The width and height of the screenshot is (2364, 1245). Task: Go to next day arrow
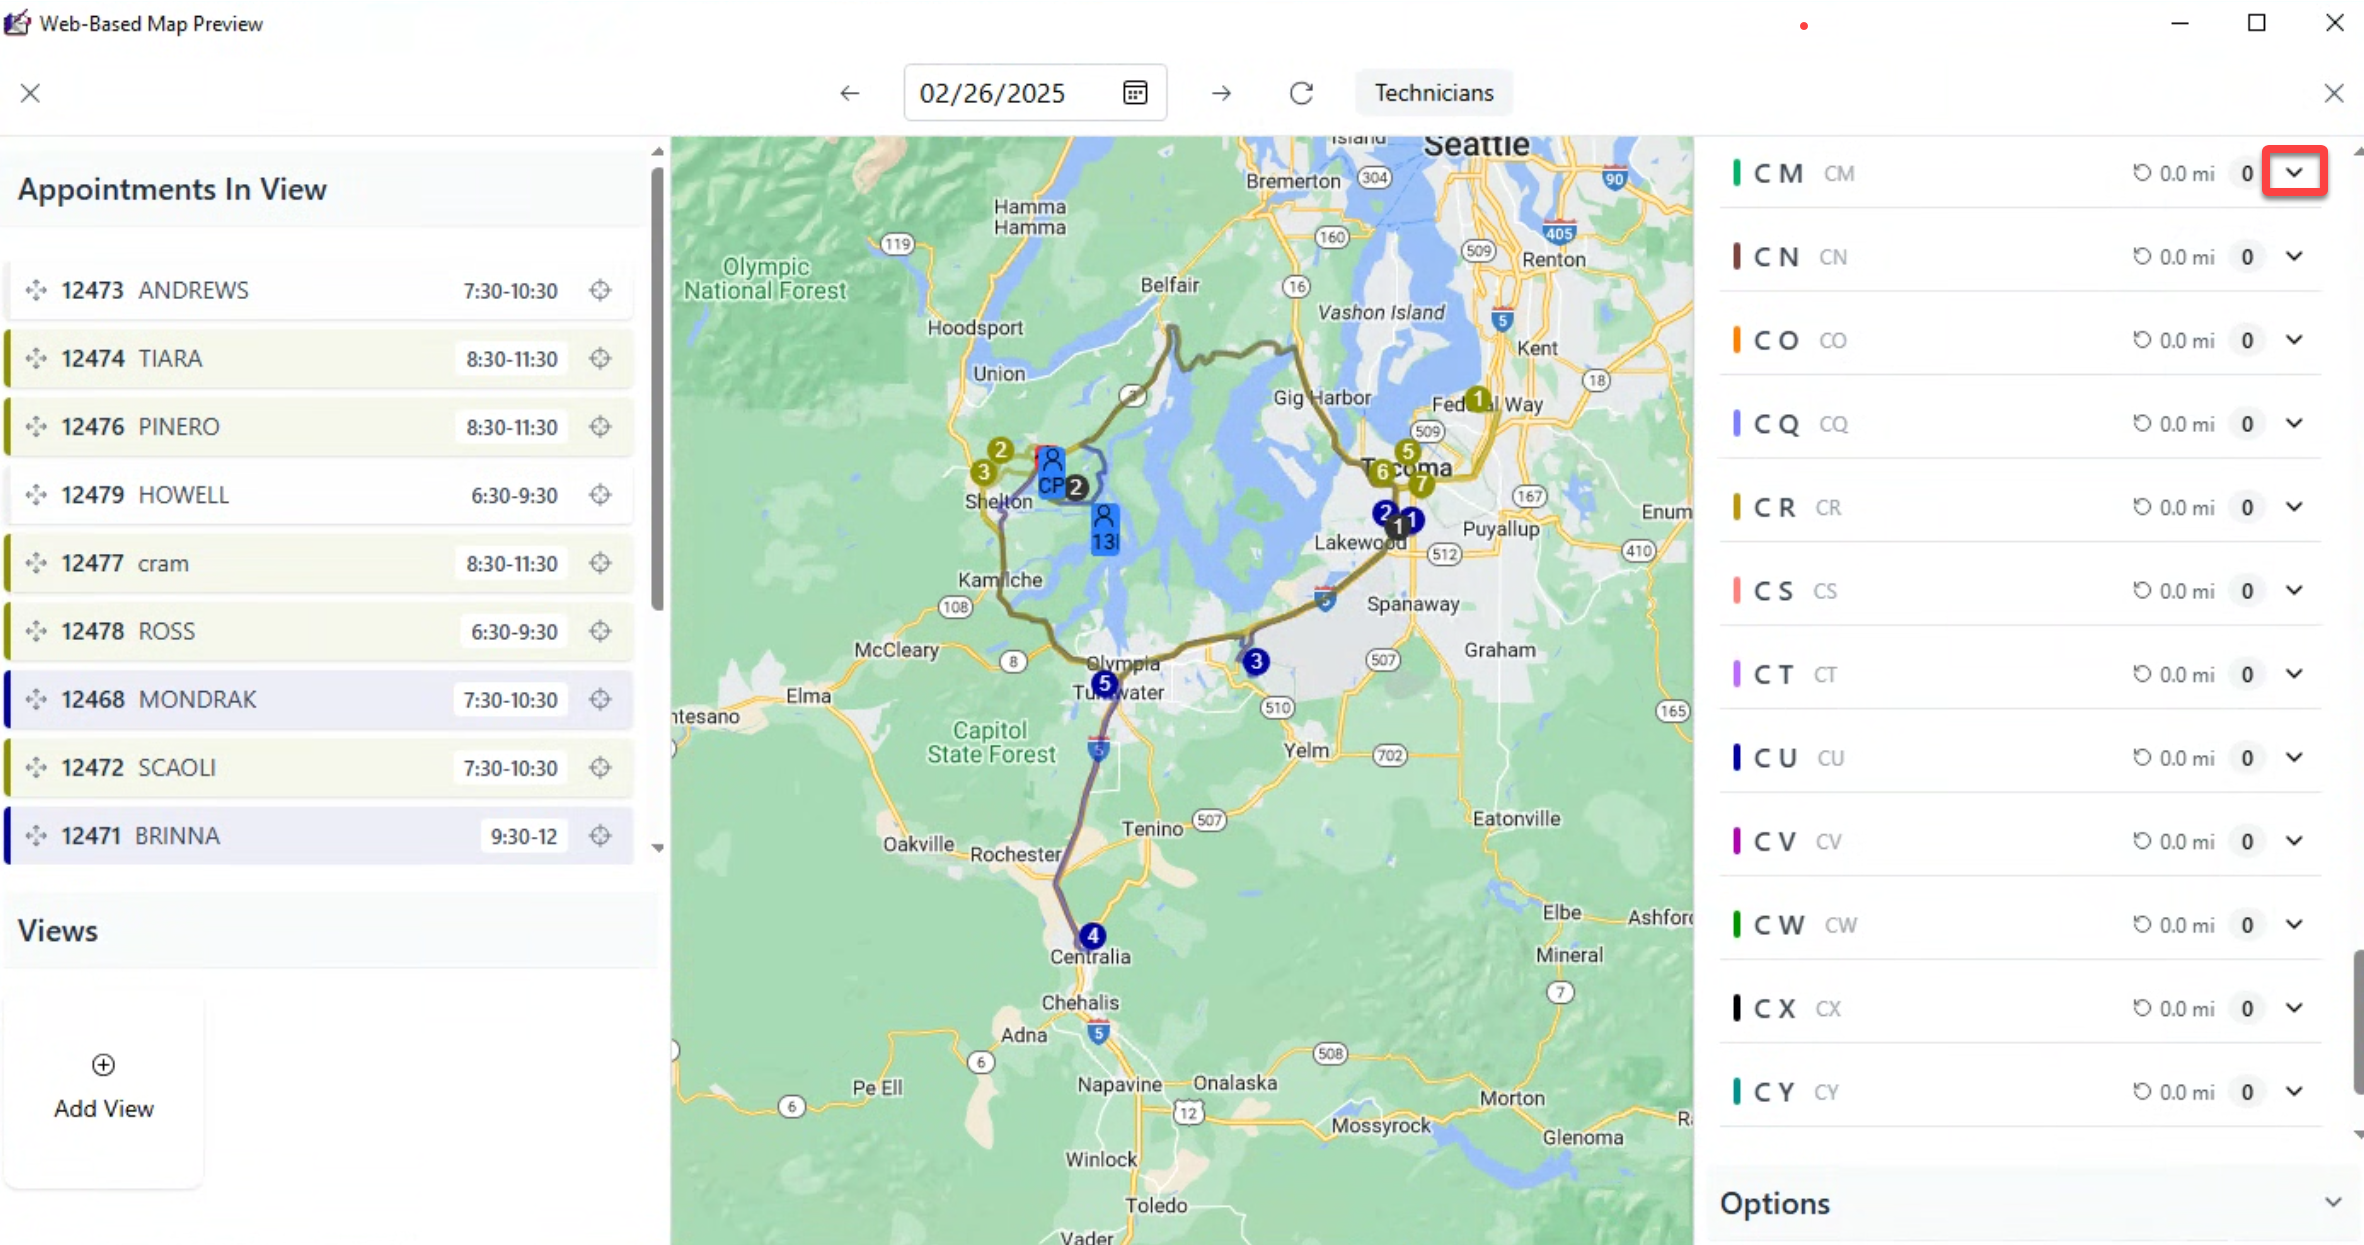[1221, 93]
